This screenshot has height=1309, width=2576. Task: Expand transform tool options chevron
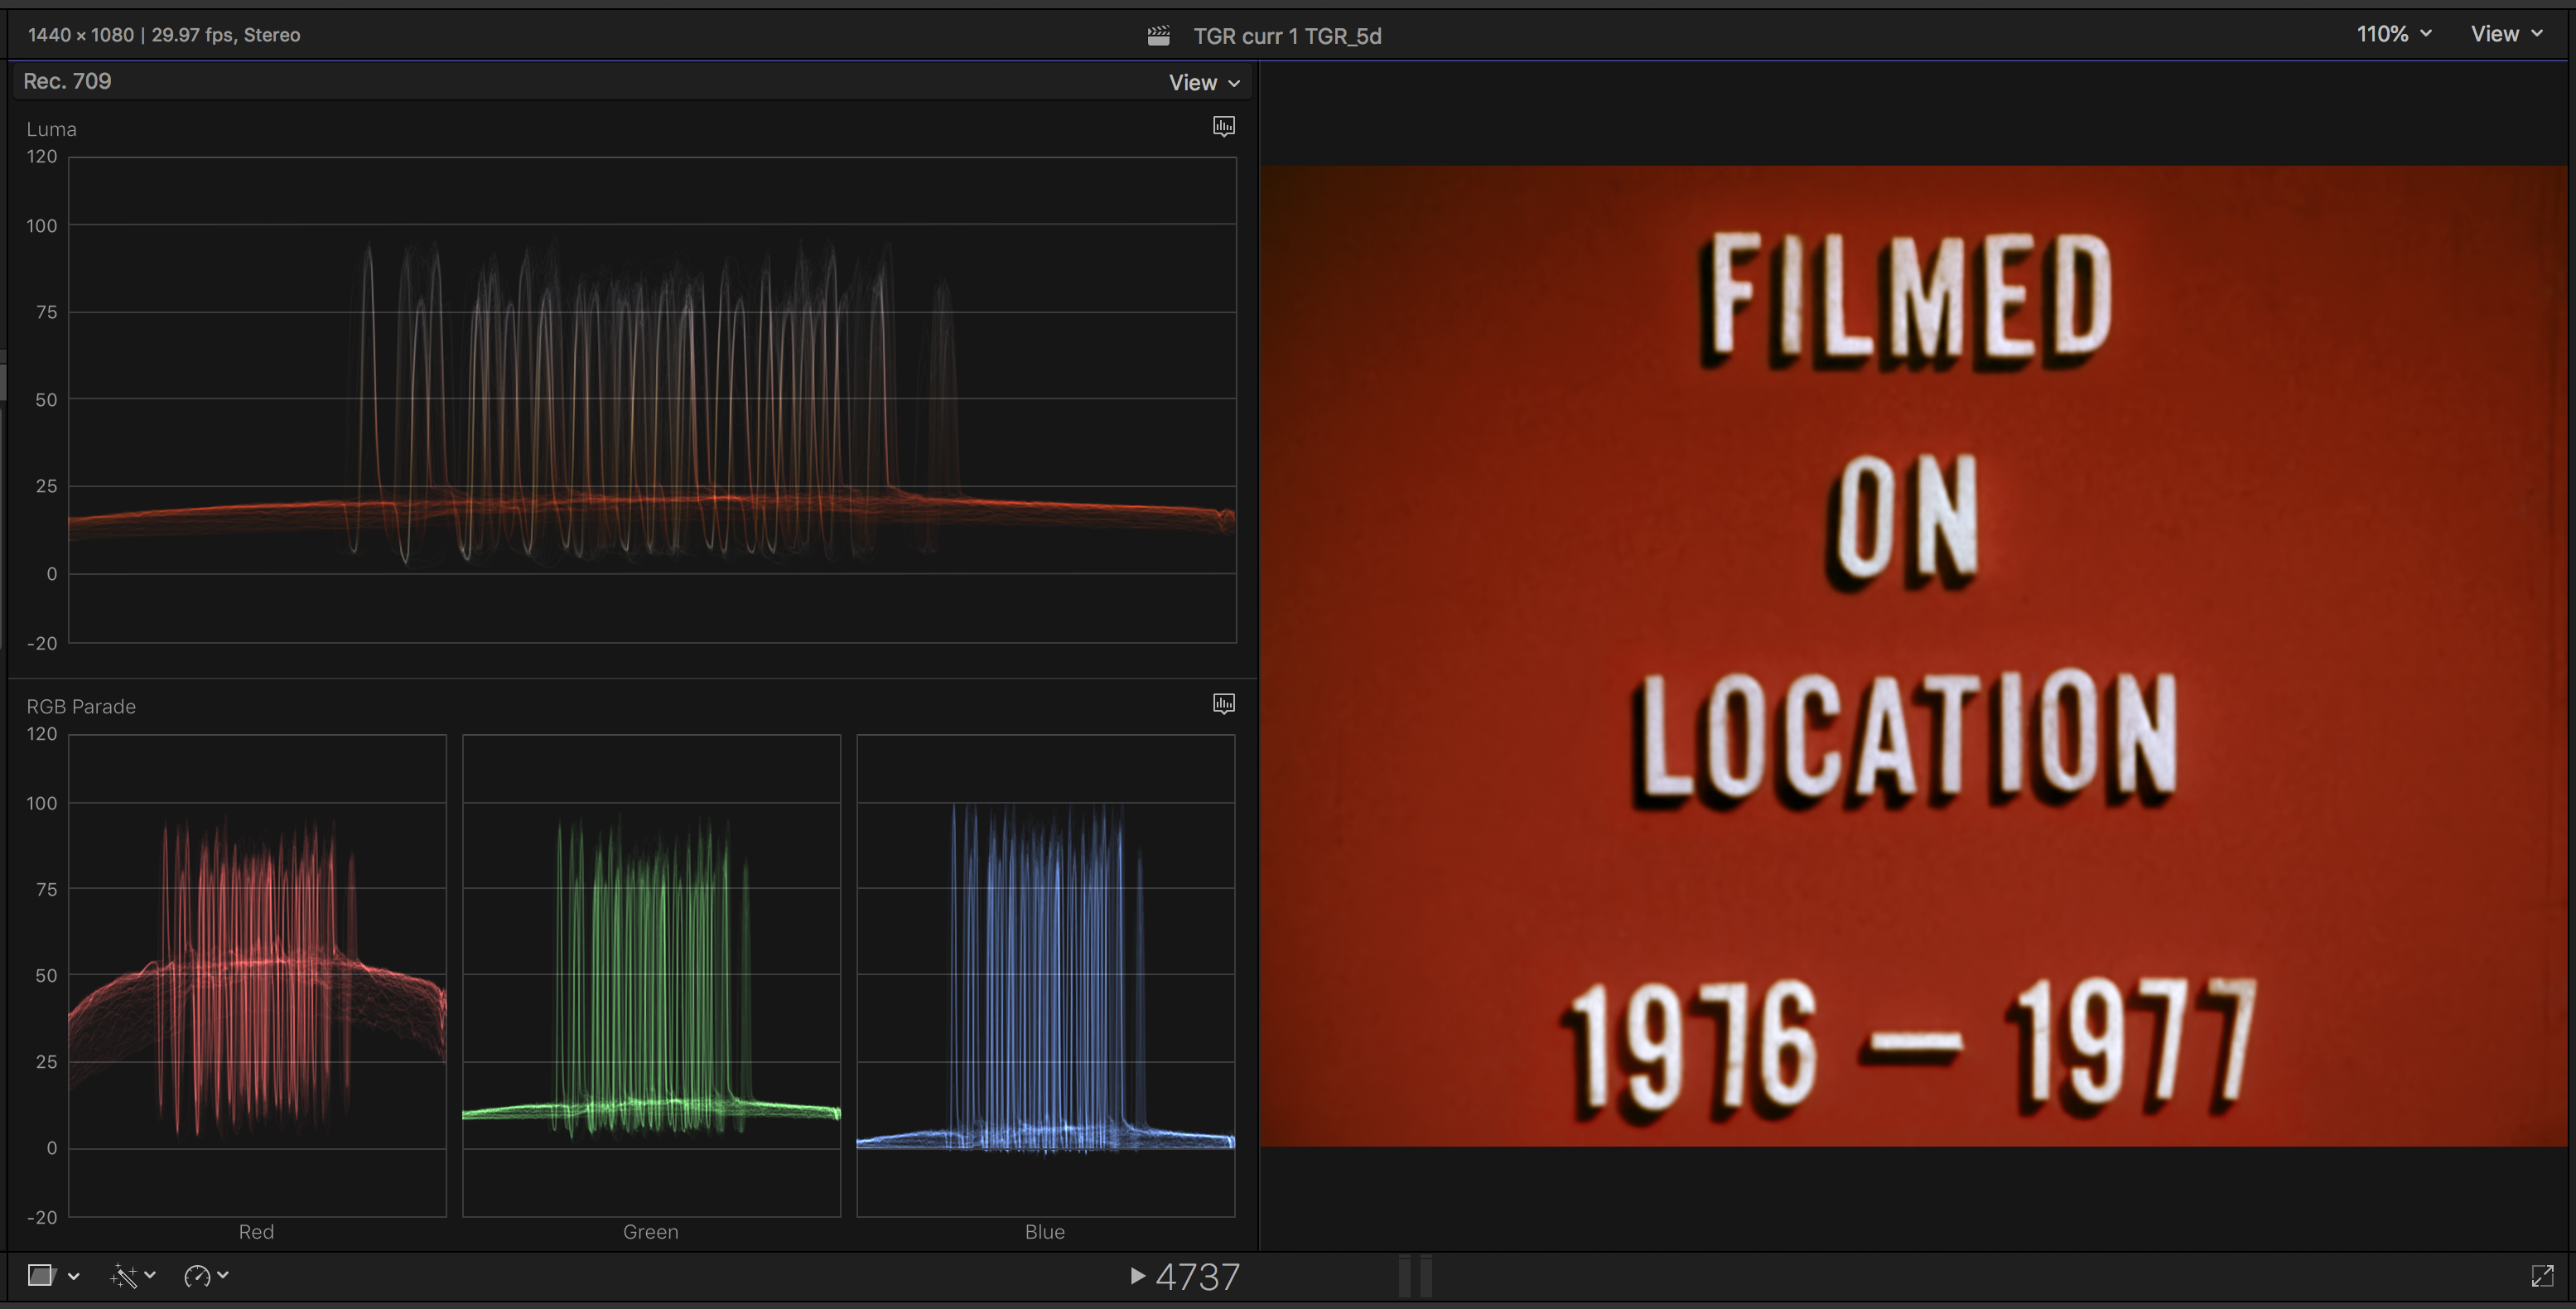click(x=74, y=1276)
